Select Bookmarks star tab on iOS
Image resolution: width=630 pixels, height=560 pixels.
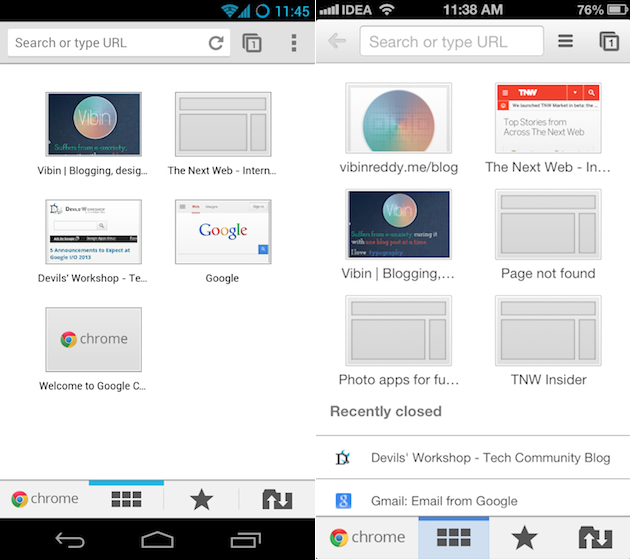(x=524, y=538)
